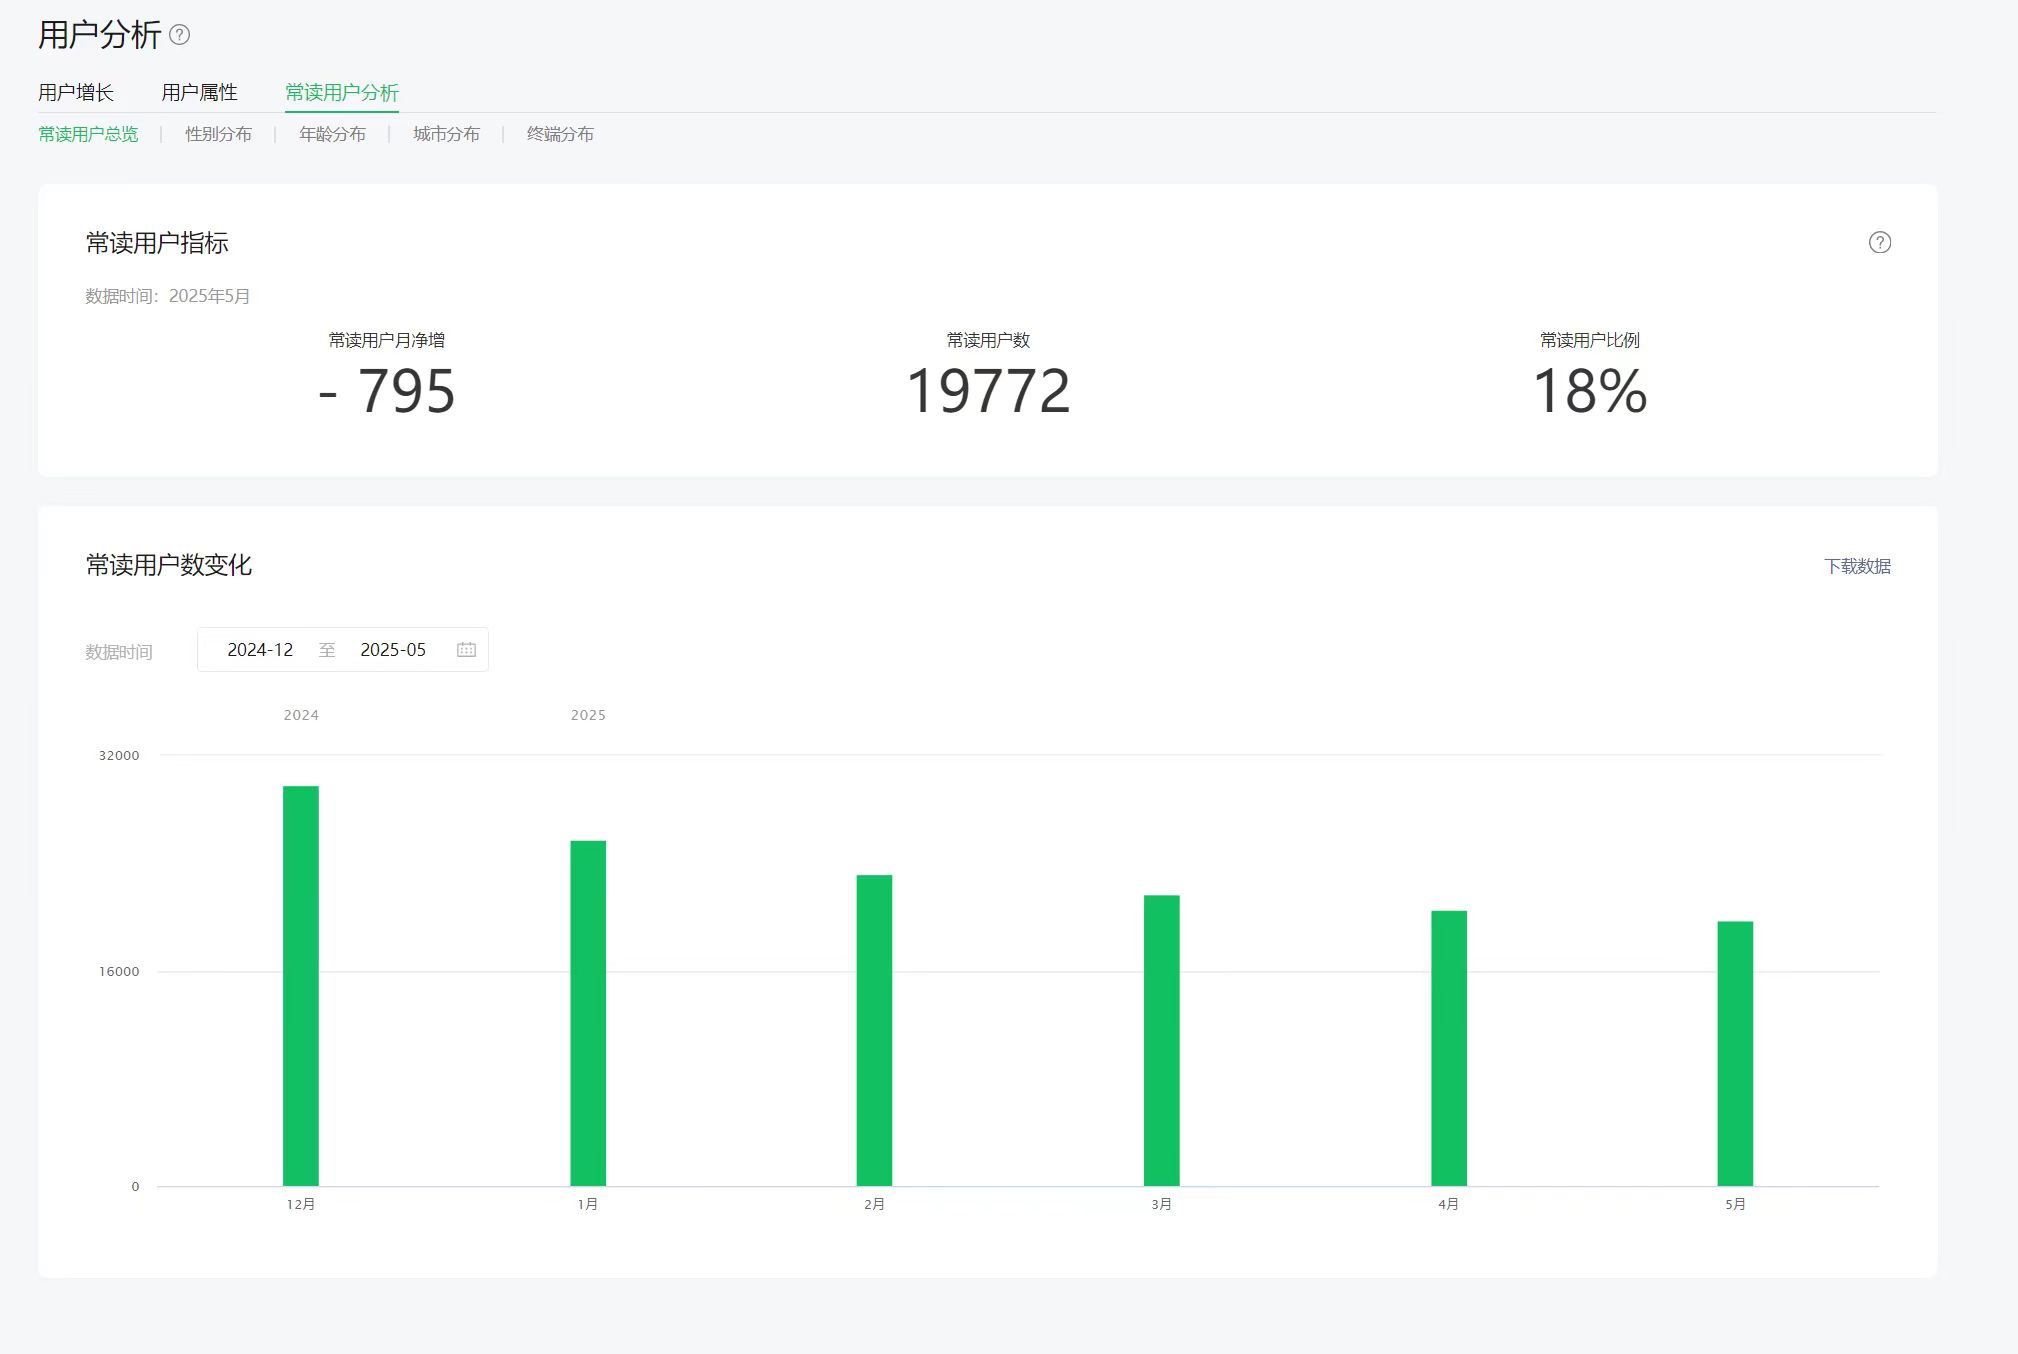Viewport: 2018px width, 1354px height.
Task: Open 年龄分布 sub-tab
Action: [332, 134]
